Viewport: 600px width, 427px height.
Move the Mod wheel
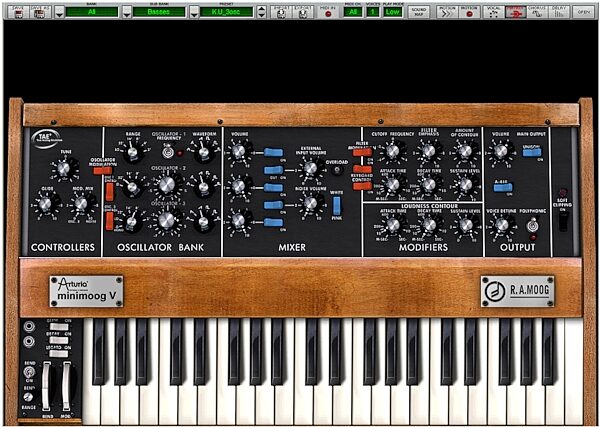(x=67, y=386)
